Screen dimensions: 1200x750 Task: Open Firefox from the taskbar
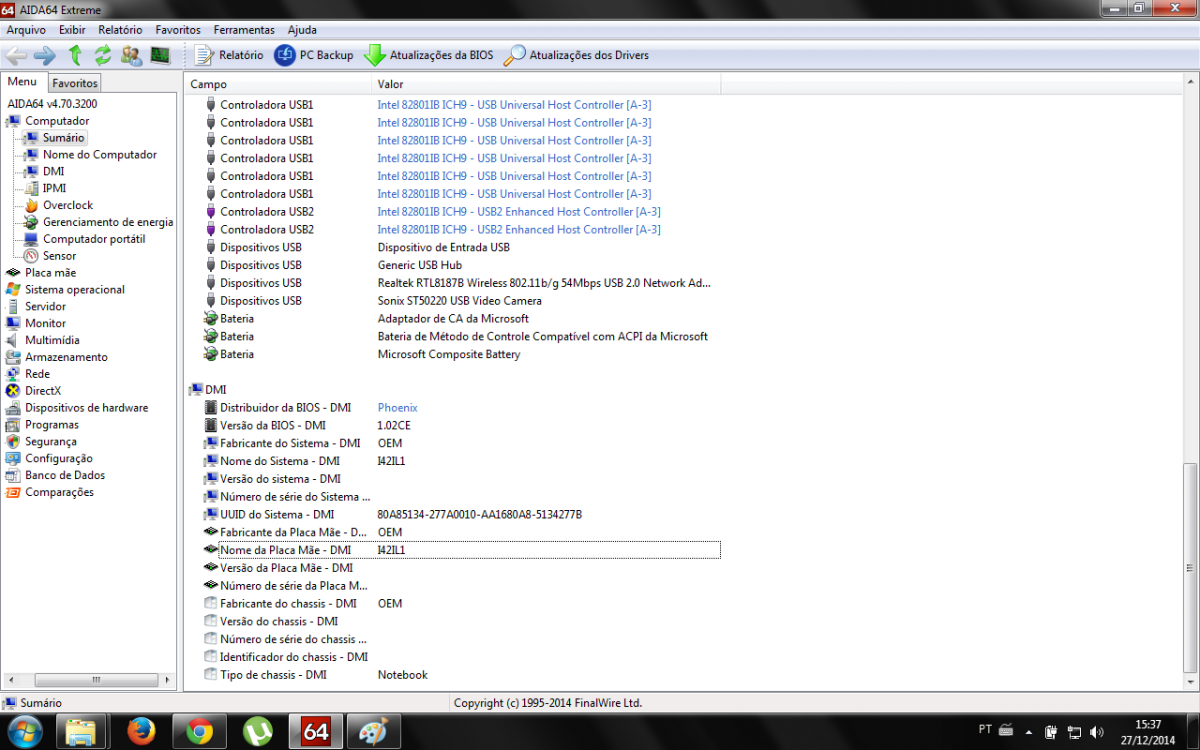(141, 732)
